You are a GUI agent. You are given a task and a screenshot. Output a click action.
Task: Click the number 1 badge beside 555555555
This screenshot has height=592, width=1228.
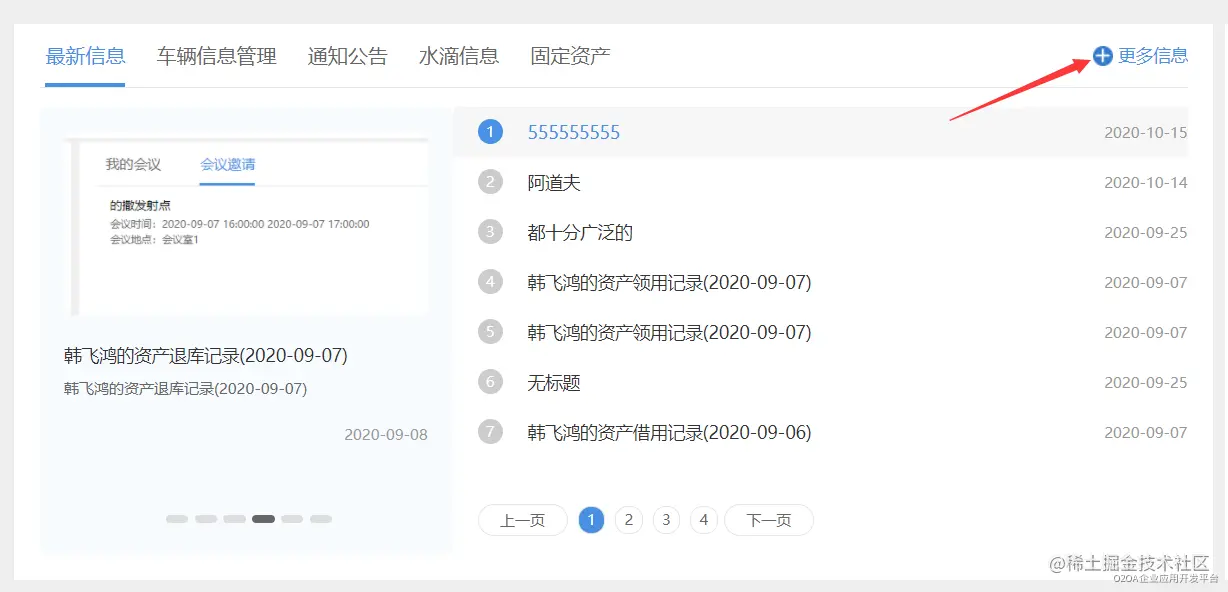pyautogui.click(x=490, y=132)
